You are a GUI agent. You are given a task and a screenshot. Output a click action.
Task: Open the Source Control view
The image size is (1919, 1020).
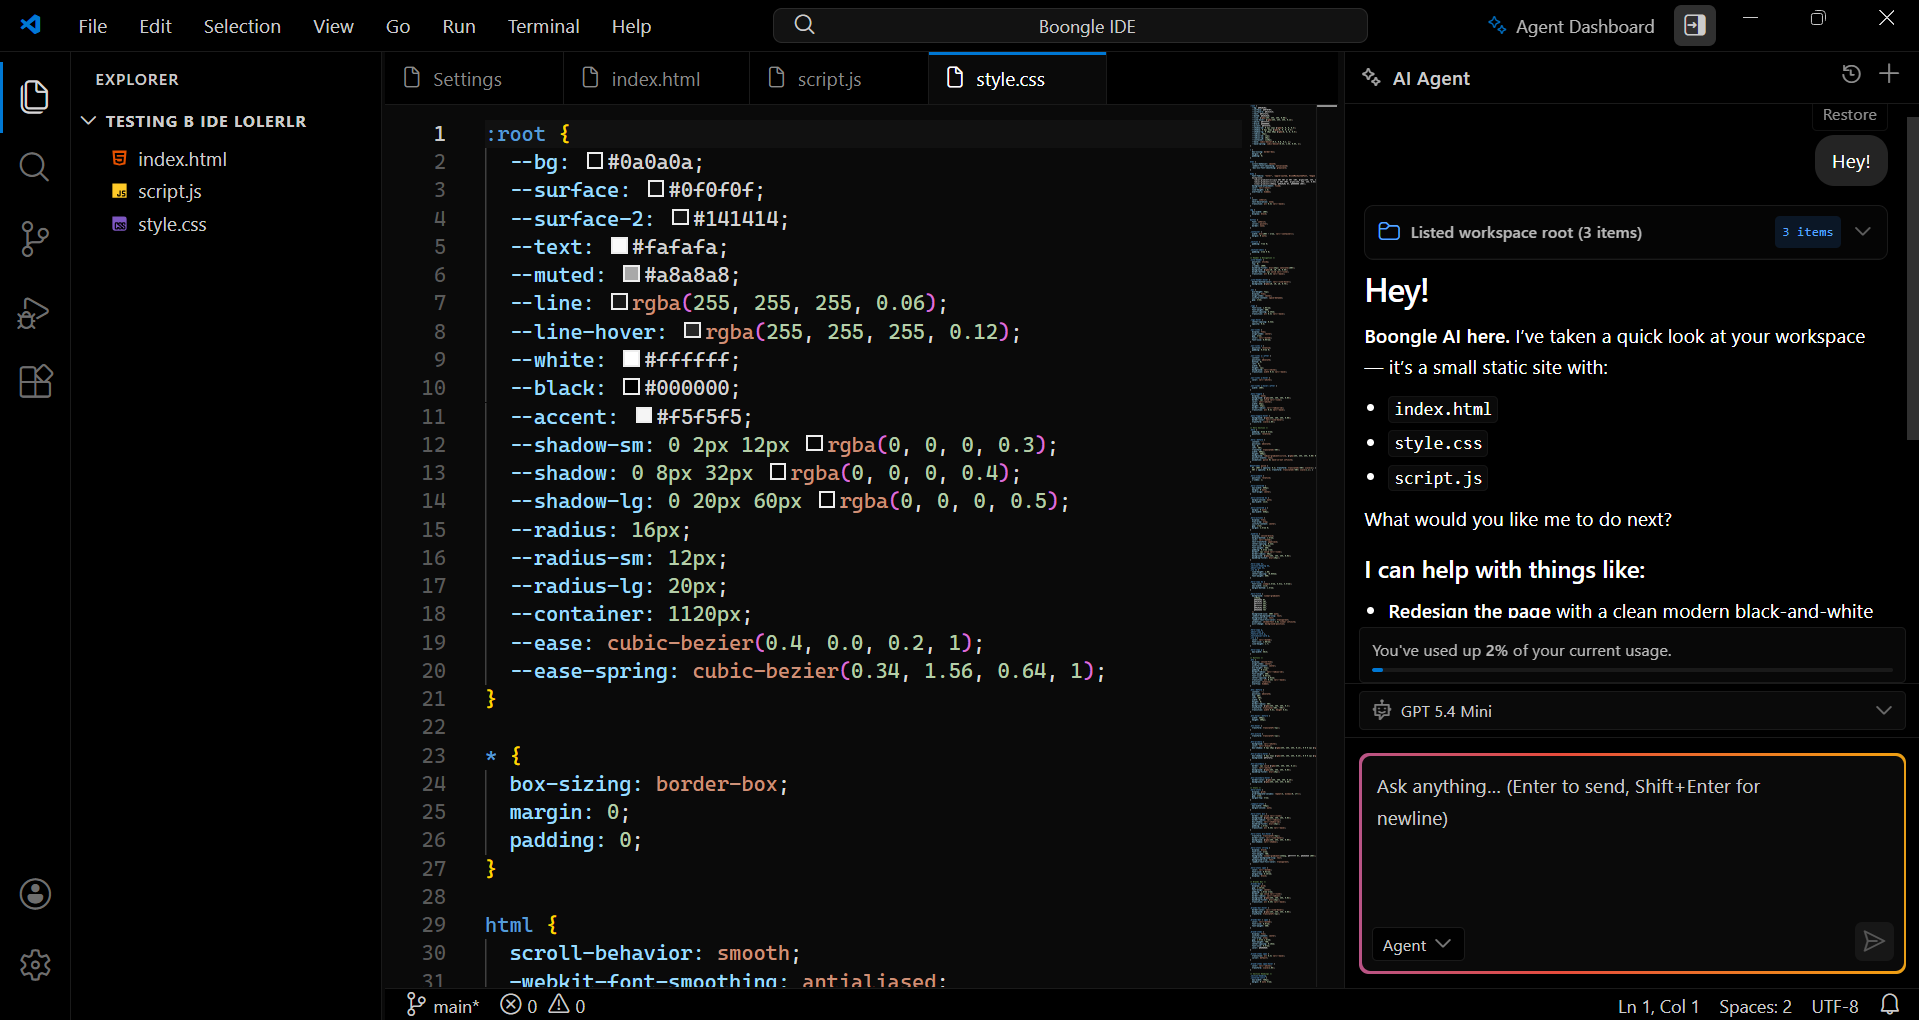tap(35, 239)
